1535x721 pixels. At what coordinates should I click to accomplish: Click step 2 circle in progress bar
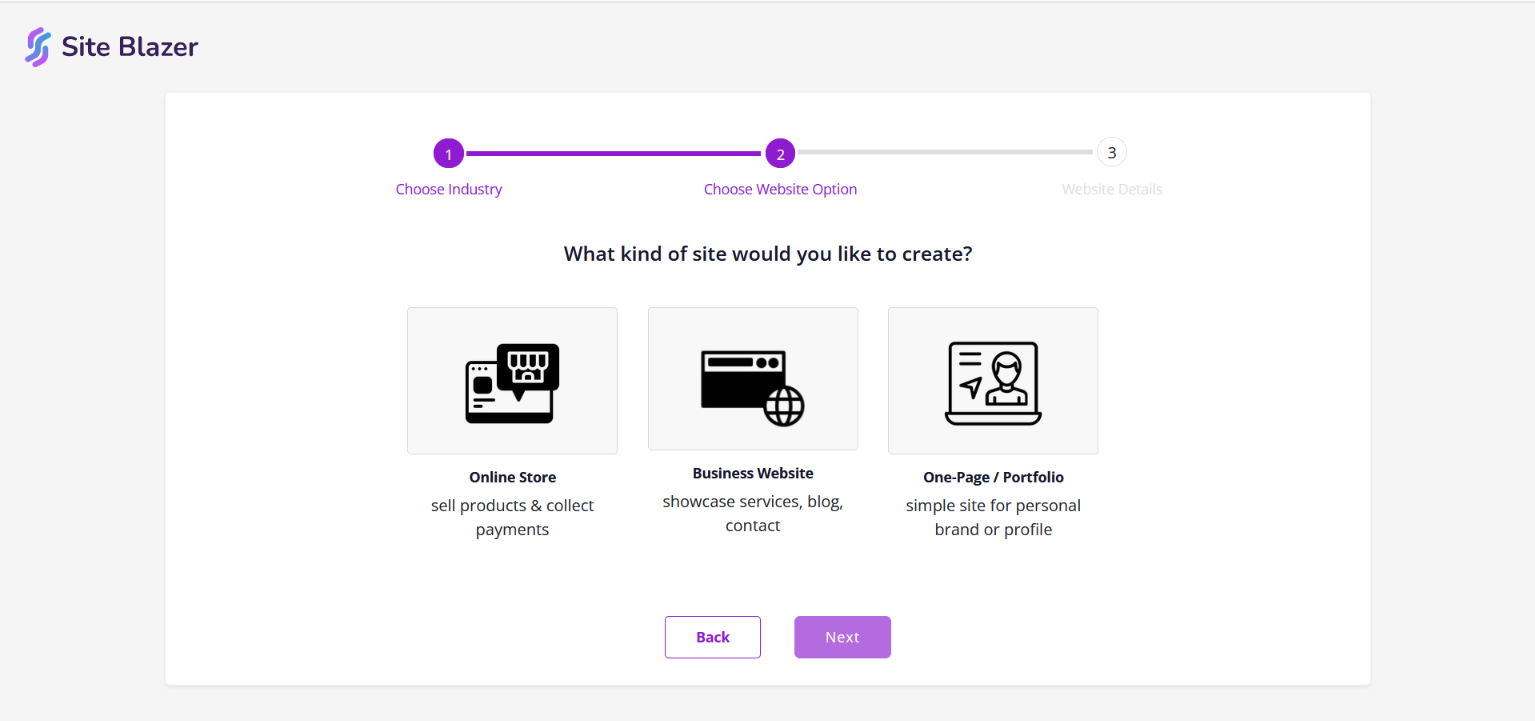pyautogui.click(x=780, y=154)
